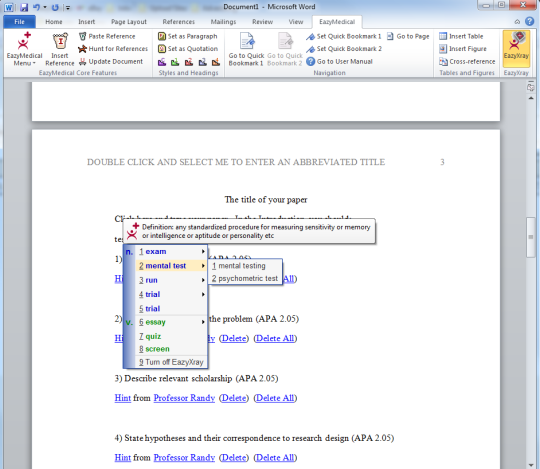This screenshot has height=469, width=540.
Task: Choose 'quiz' verb synonym
Action: click(172, 336)
